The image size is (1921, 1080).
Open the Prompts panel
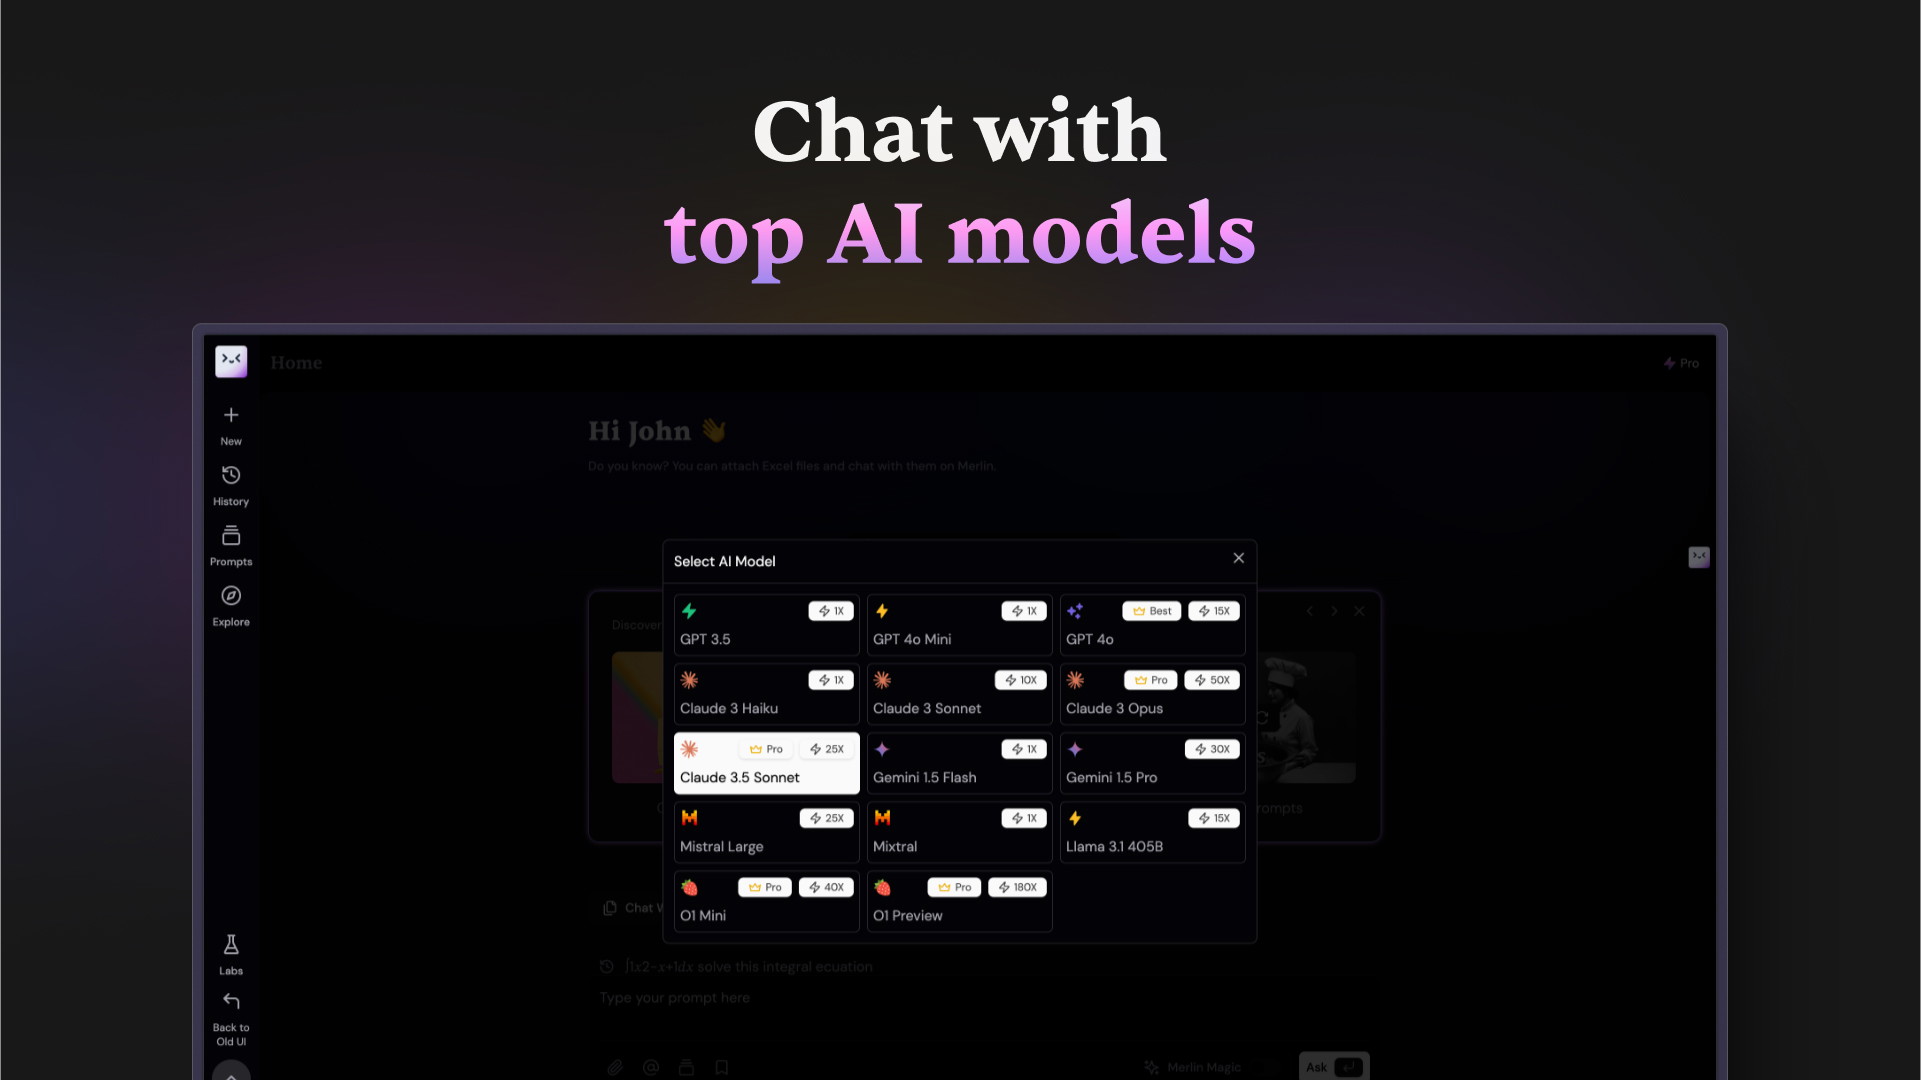point(231,545)
